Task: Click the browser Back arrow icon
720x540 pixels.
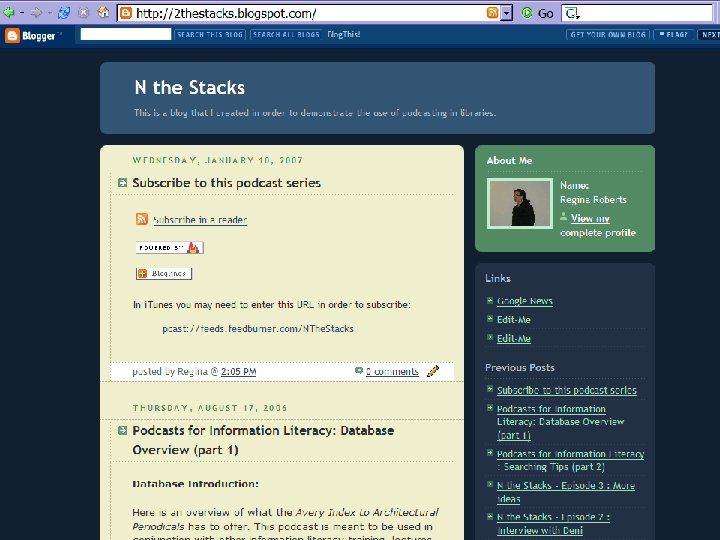Action: click(x=9, y=12)
